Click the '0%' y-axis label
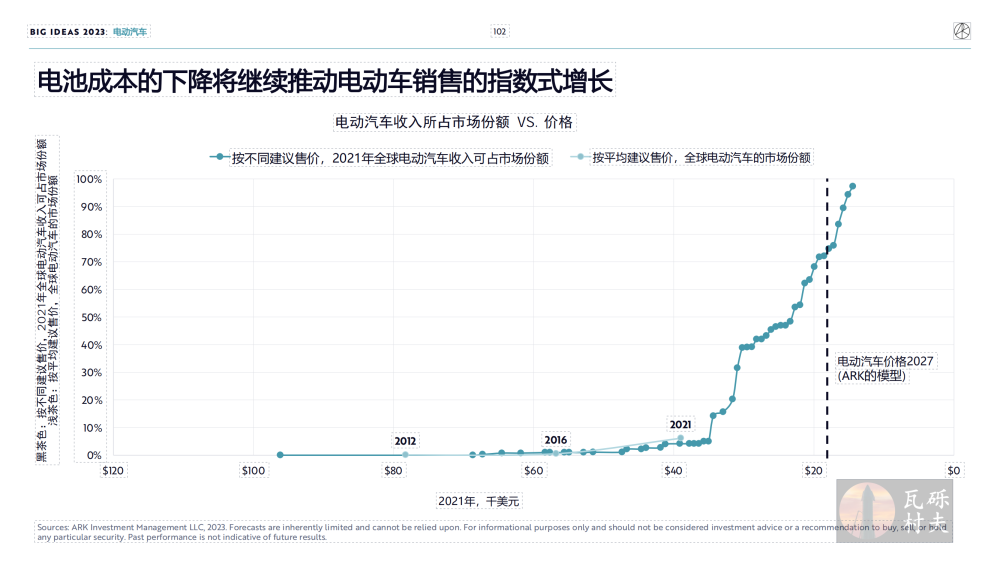Image resolution: width=1000 pixels, height=562 pixels. coord(94,455)
